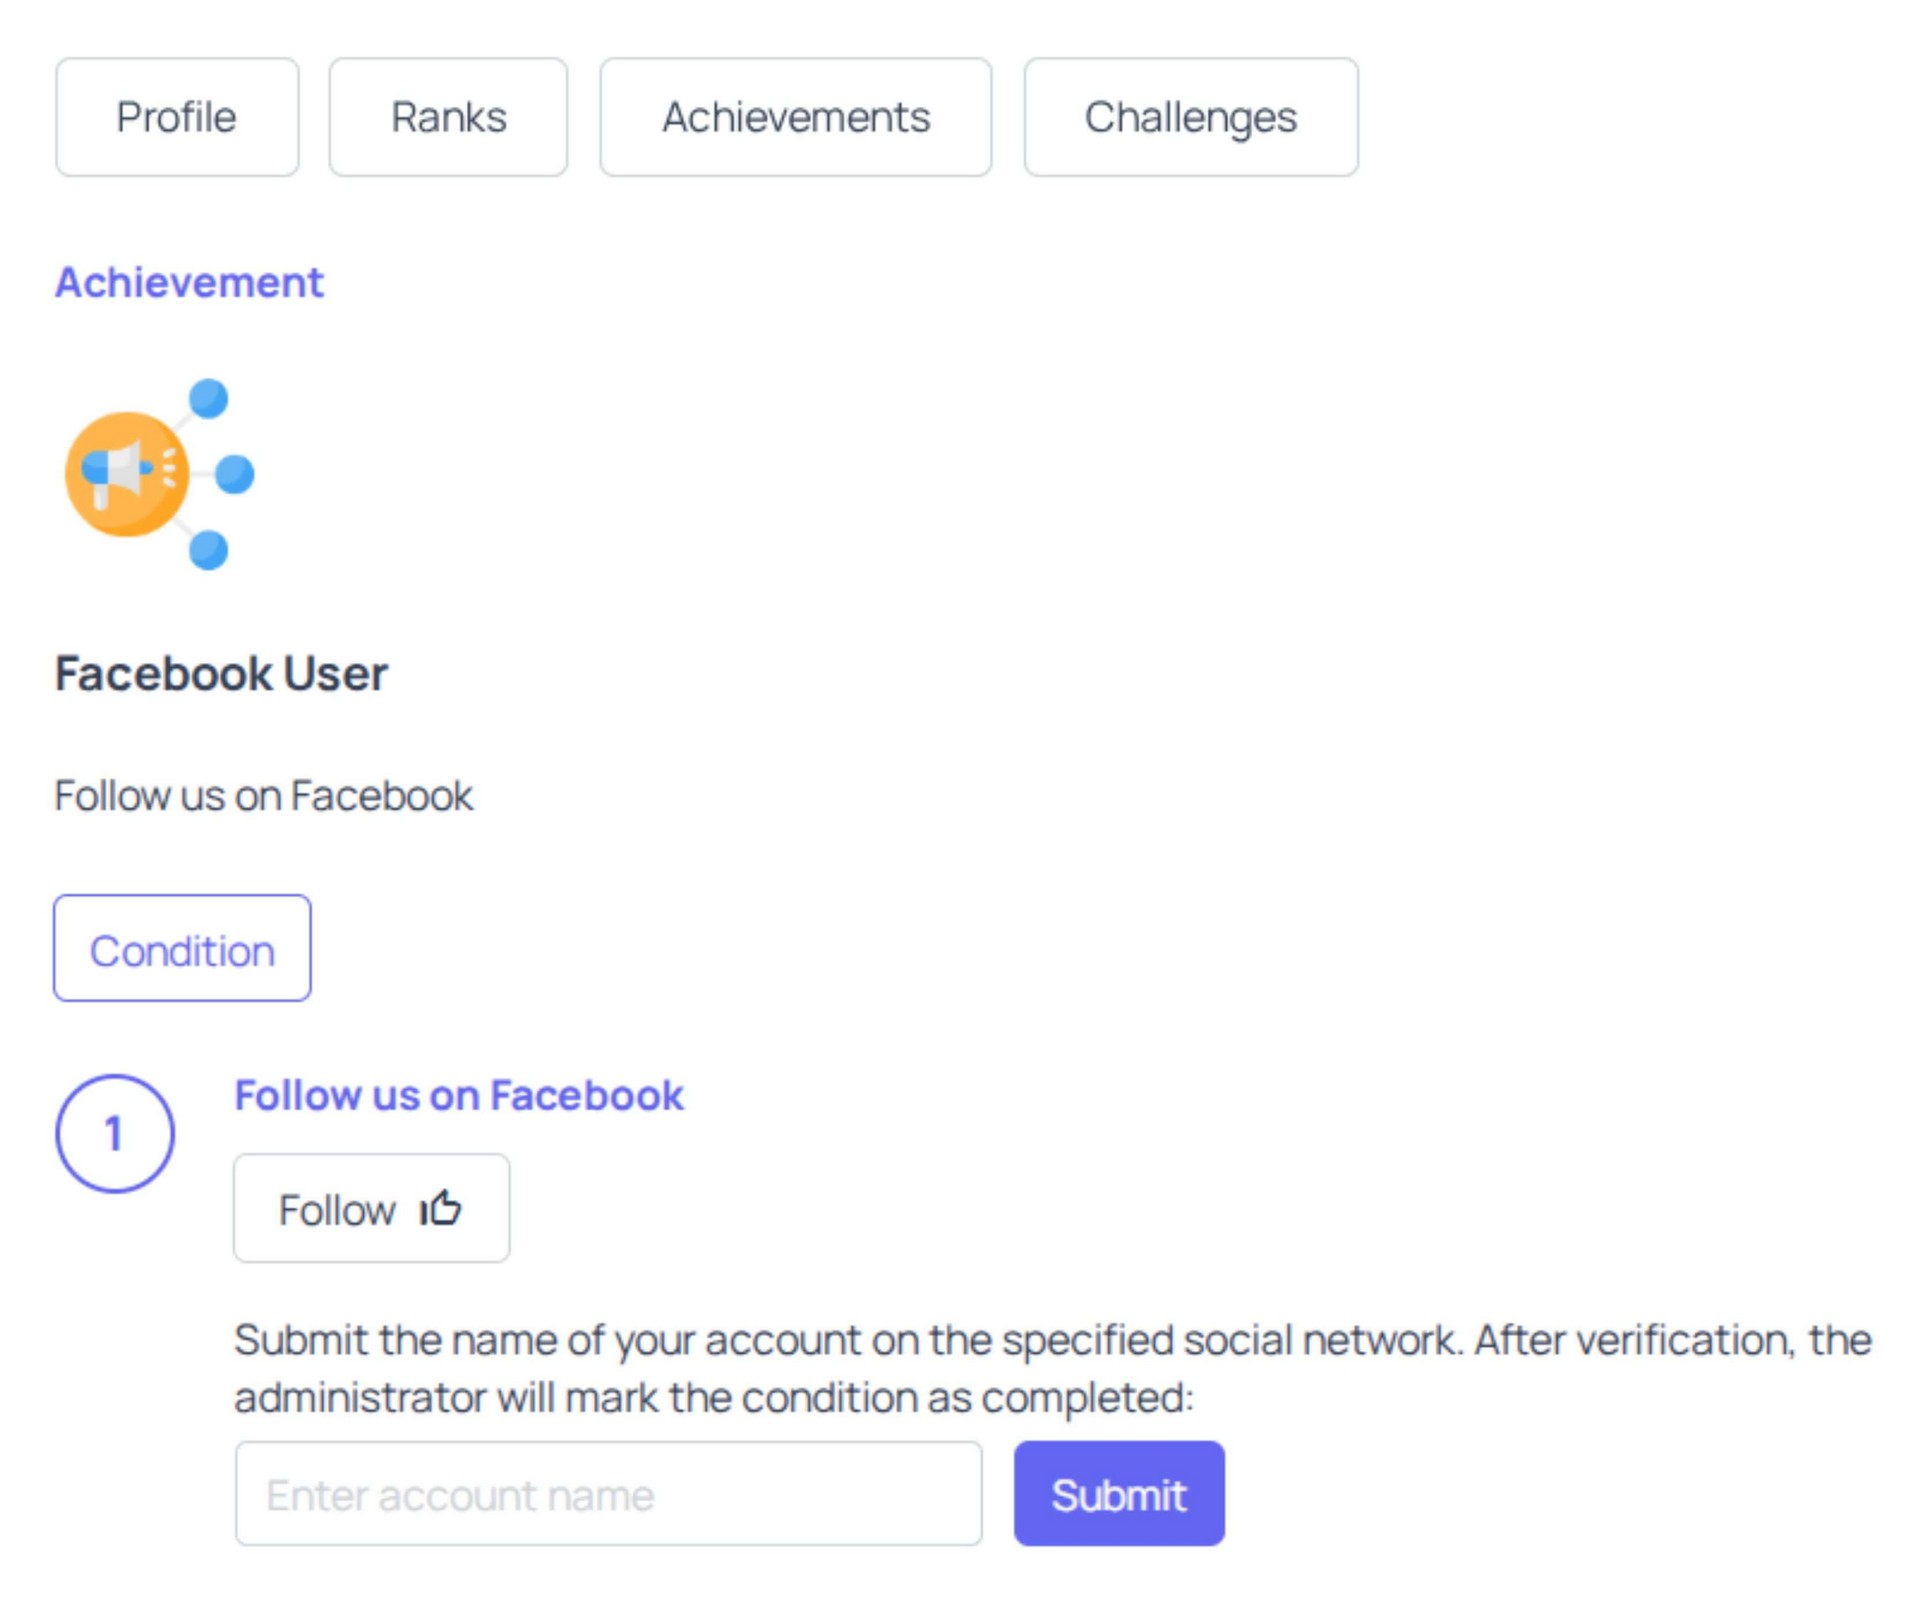Viewport: 1920px width, 1604px height.
Task: Click the 'administrator will mark the condition' line
Action: (x=714, y=1397)
